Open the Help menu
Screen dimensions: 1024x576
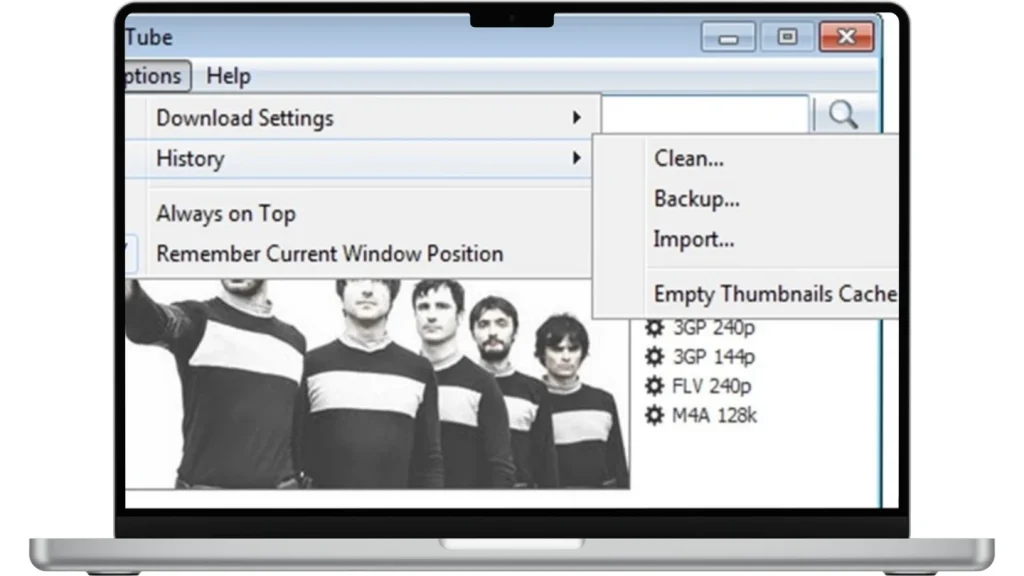coord(228,76)
